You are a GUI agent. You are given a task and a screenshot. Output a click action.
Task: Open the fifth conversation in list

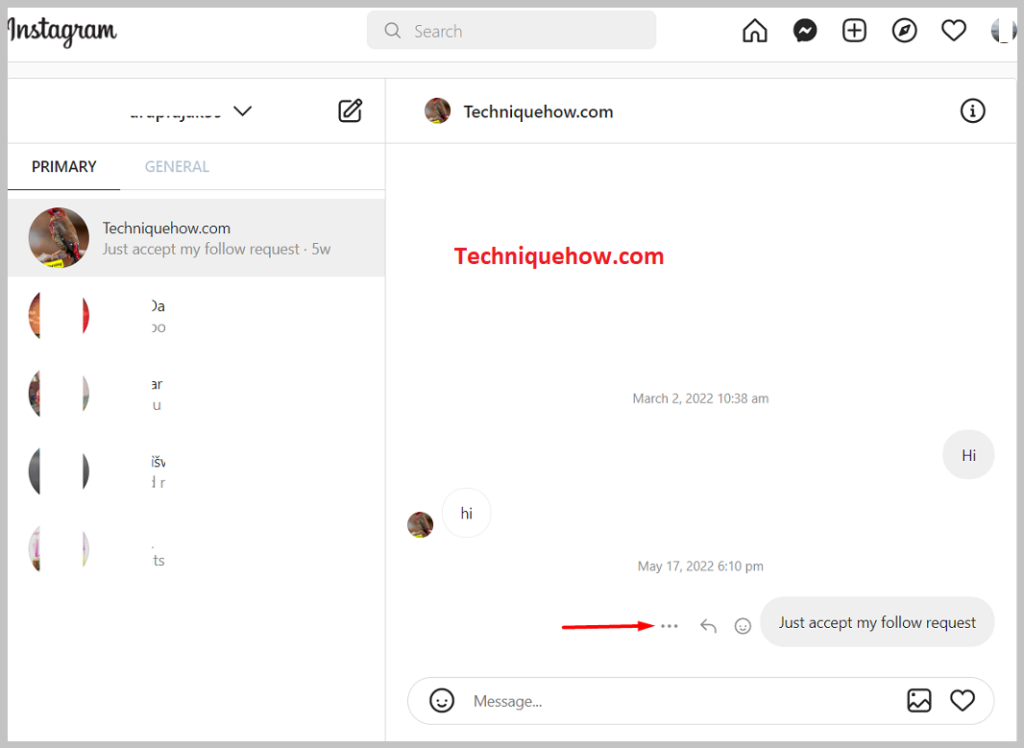tap(196, 549)
